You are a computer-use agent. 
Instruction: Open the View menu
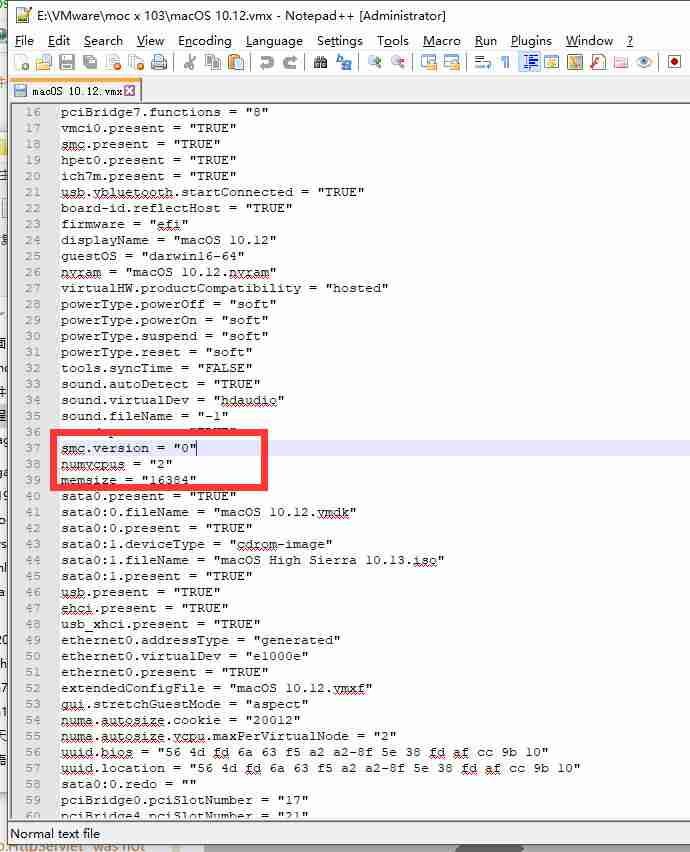(150, 41)
